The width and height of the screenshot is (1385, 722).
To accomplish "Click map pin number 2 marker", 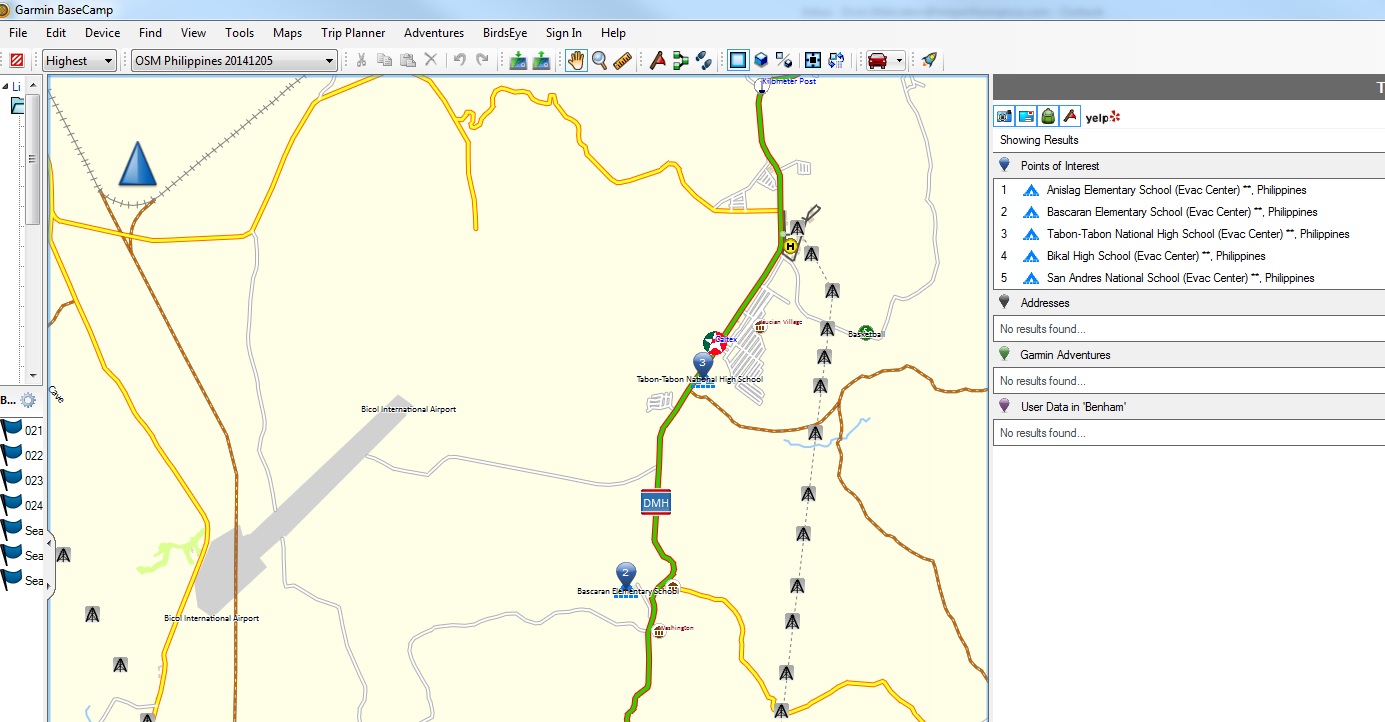I will pyautogui.click(x=626, y=575).
